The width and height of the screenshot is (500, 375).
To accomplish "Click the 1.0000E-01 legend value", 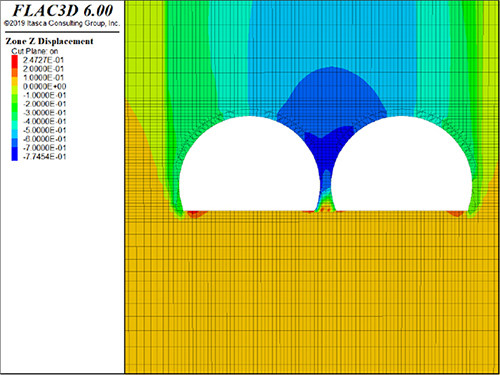I will 43,77.
